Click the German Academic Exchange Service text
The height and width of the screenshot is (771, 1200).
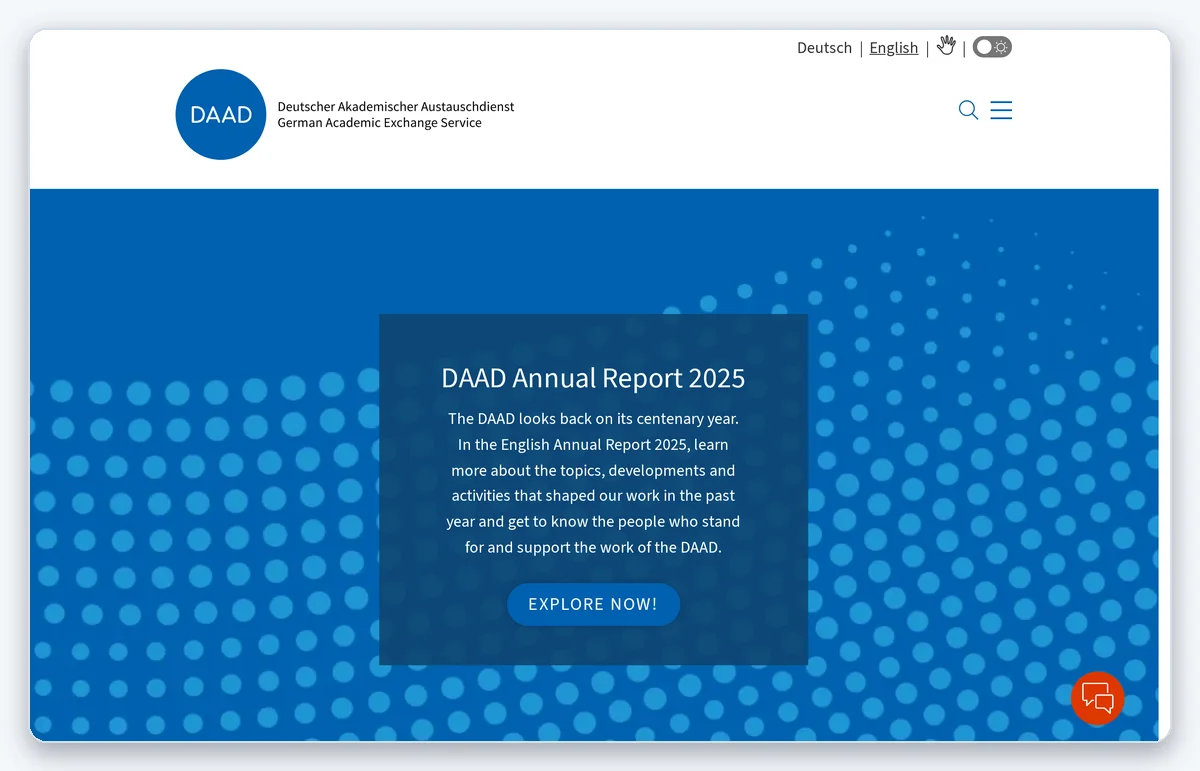pos(379,123)
